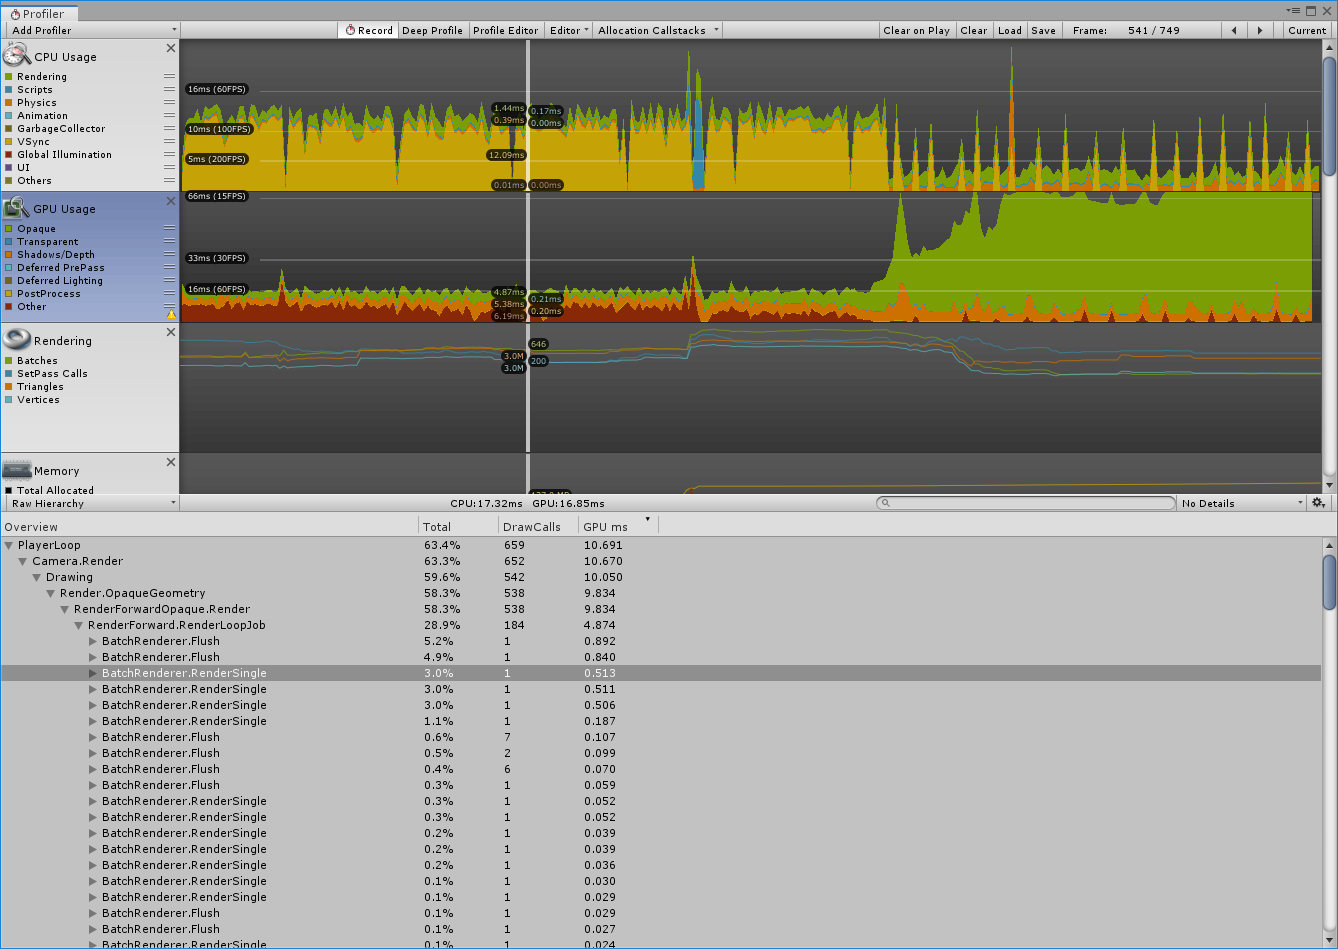Step to the next frame arrow
This screenshot has height=949, width=1338.
pyautogui.click(x=1259, y=30)
